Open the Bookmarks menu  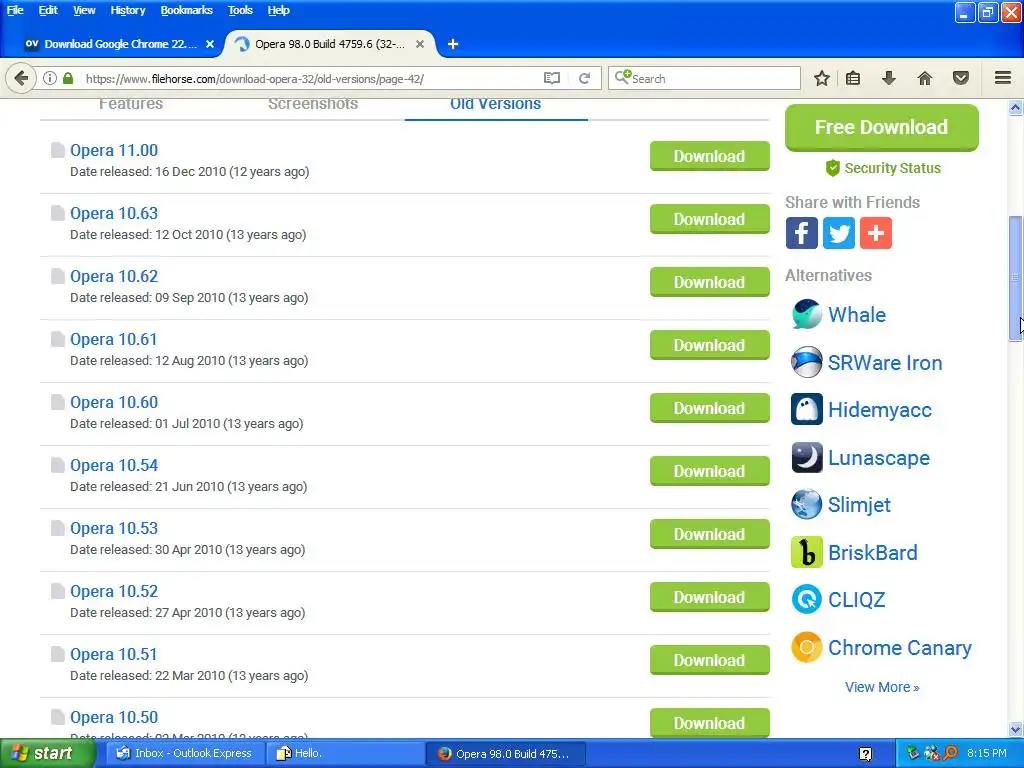(x=186, y=10)
